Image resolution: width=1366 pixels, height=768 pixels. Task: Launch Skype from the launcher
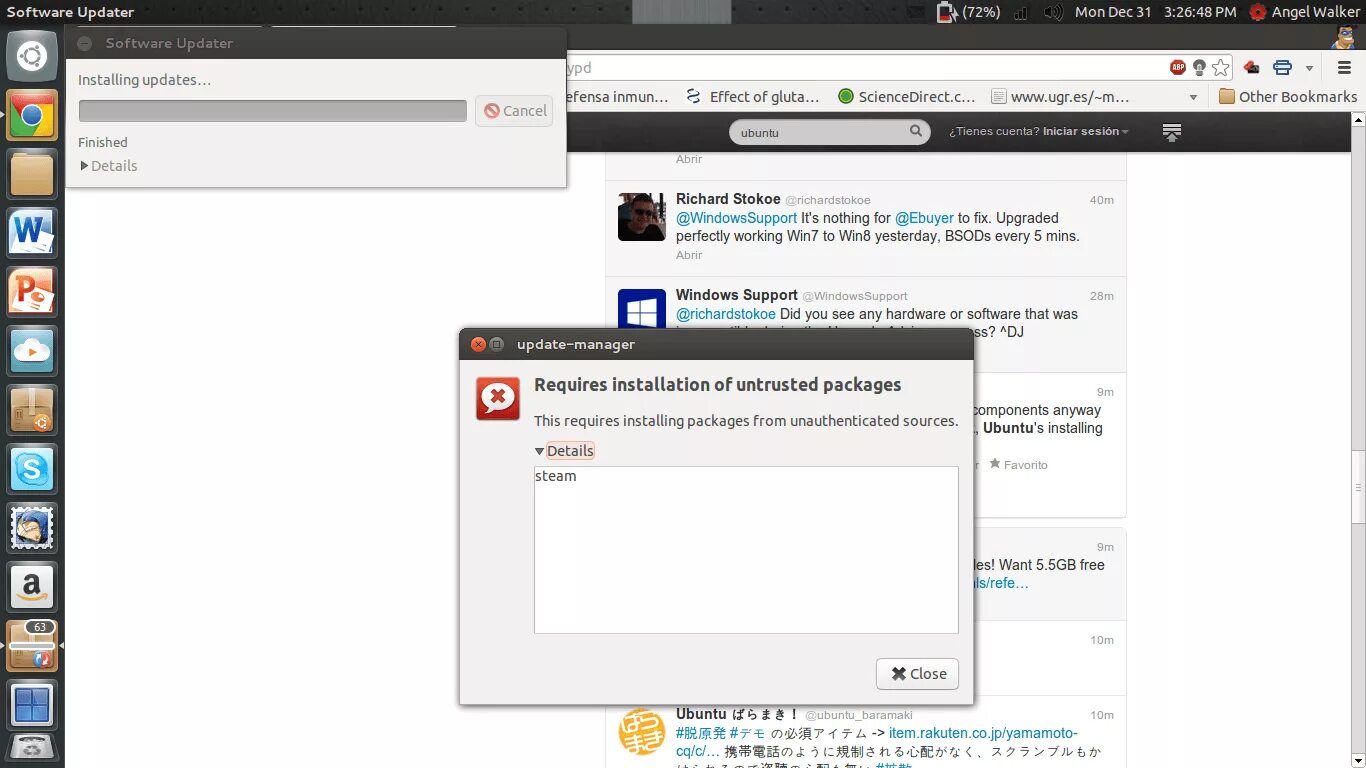click(32, 469)
